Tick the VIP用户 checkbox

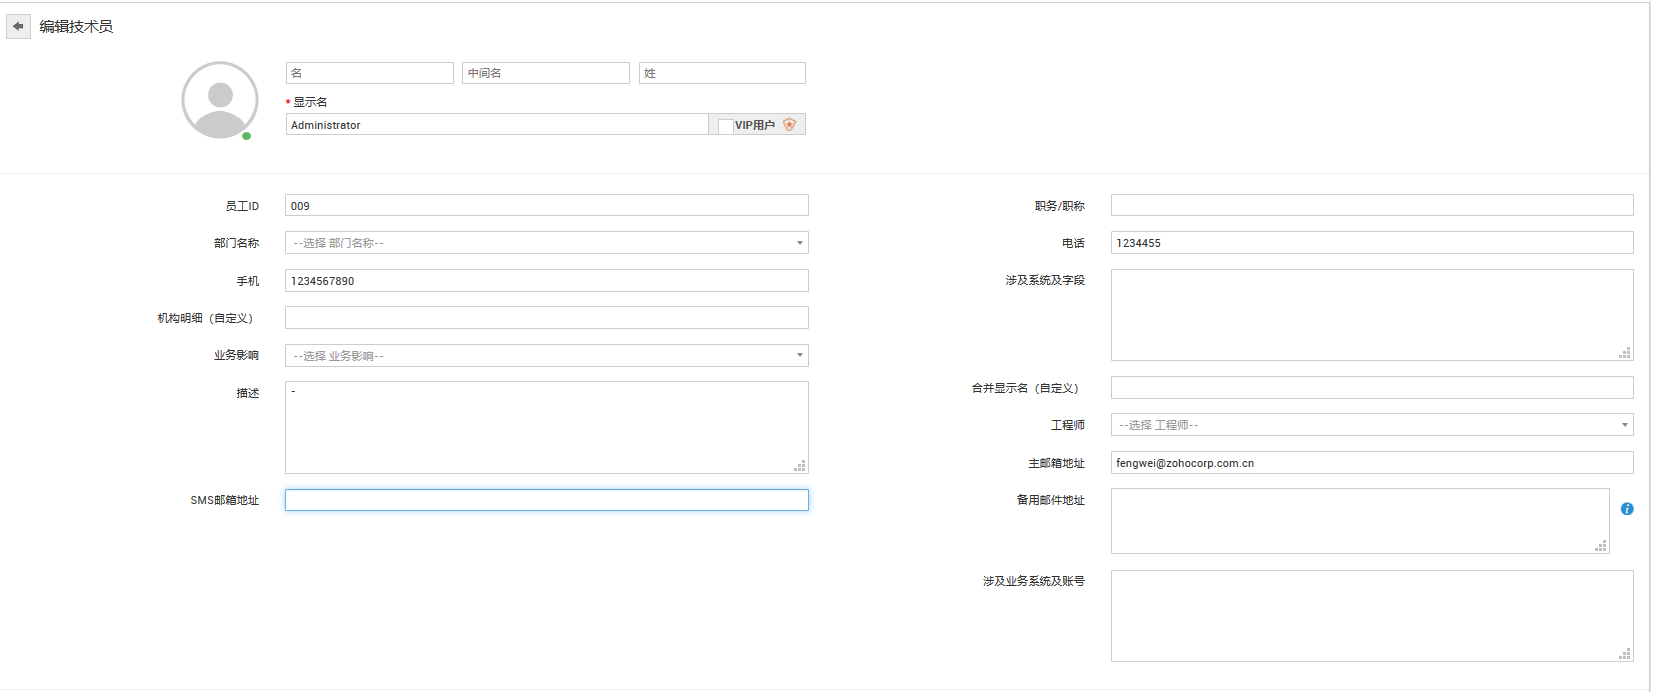pos(725,126)
